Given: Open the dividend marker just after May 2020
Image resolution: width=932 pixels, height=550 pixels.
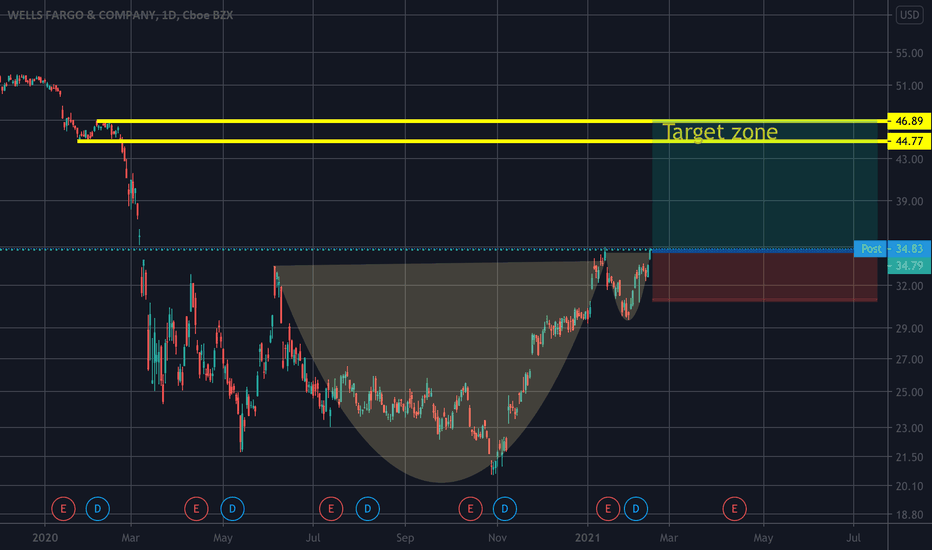Looking at the screenshot, I should tap(232, 508).
